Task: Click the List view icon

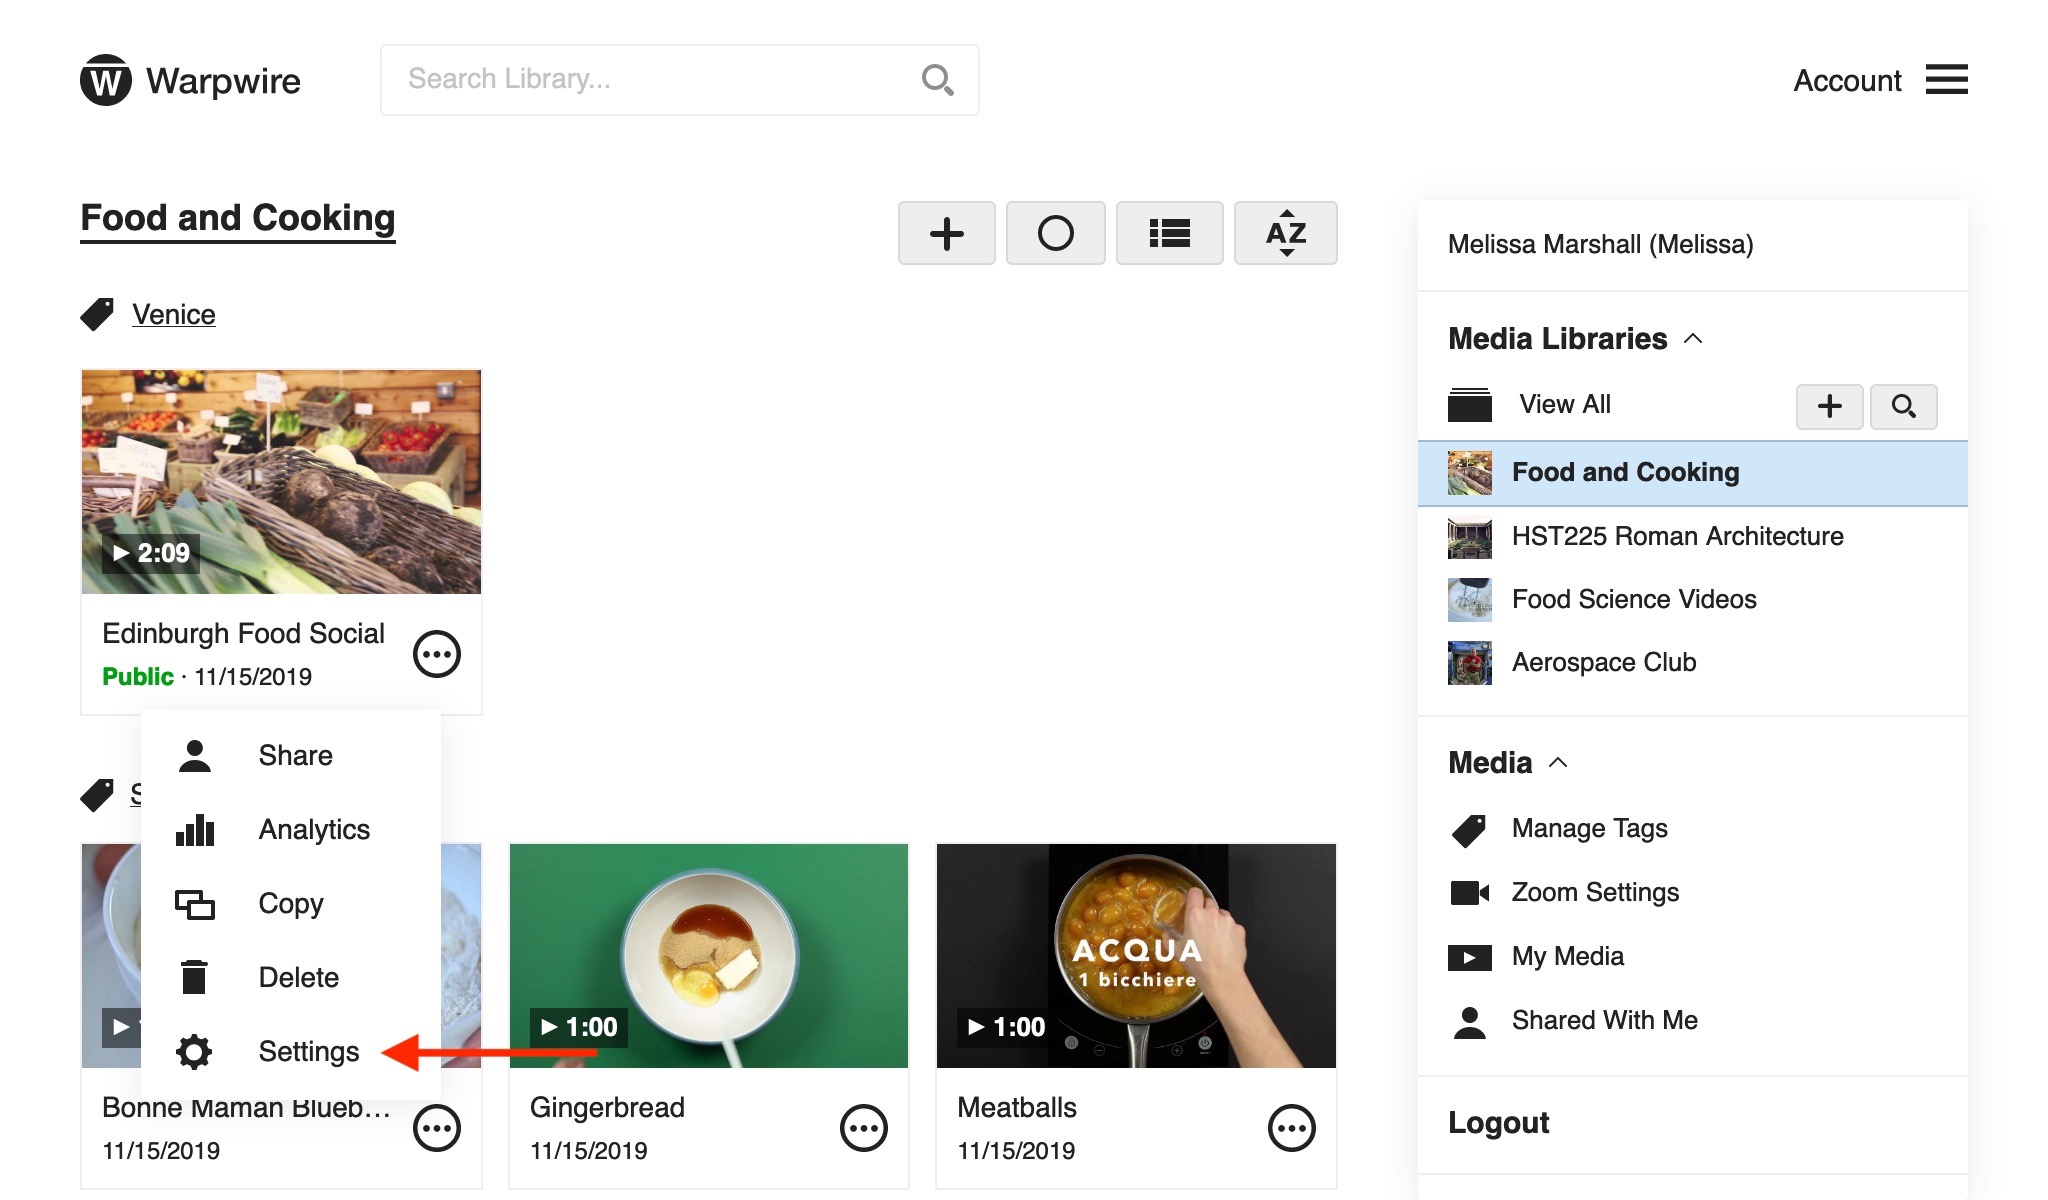Action: point(1171,233)
